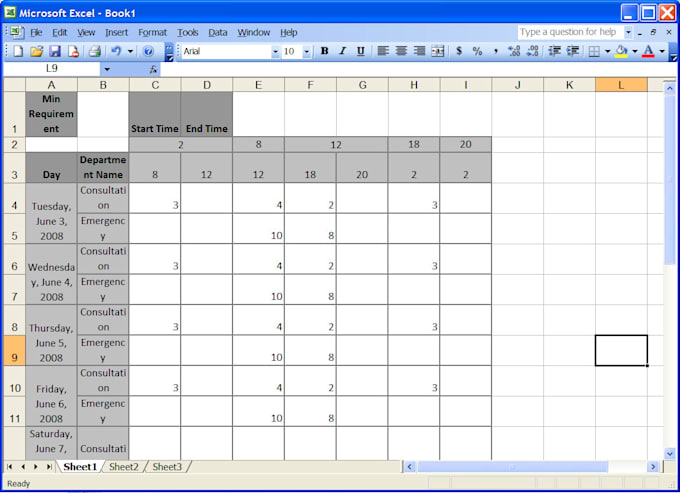Toggle Italic formatting
The height and width of the screenshot is (493, 680).
click(x=343, y=51)
